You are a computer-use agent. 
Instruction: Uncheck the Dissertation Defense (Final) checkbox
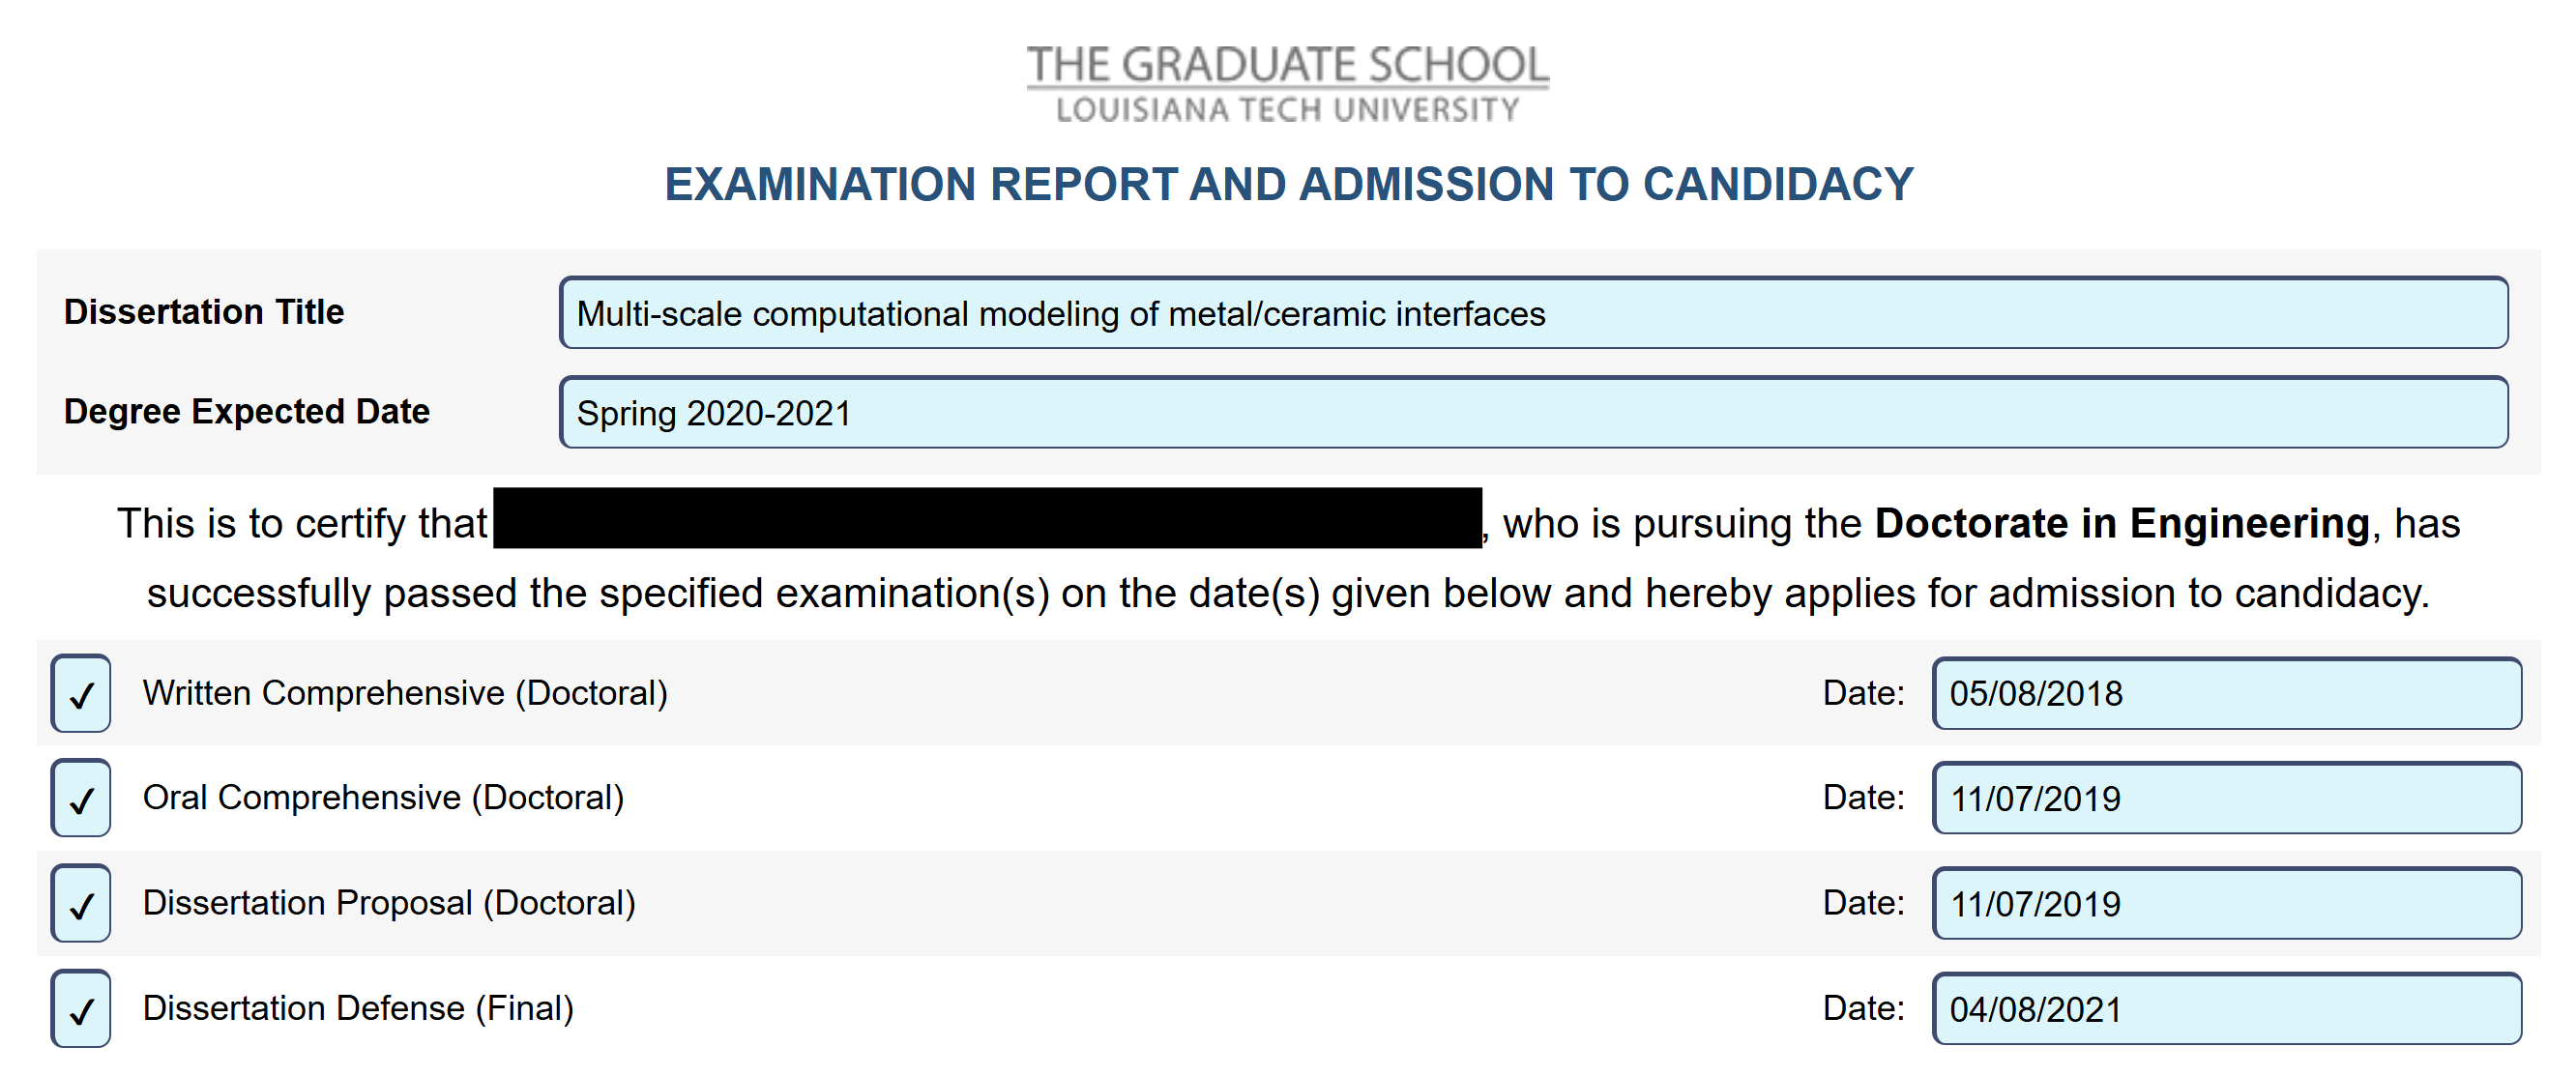pos(81,1008)
